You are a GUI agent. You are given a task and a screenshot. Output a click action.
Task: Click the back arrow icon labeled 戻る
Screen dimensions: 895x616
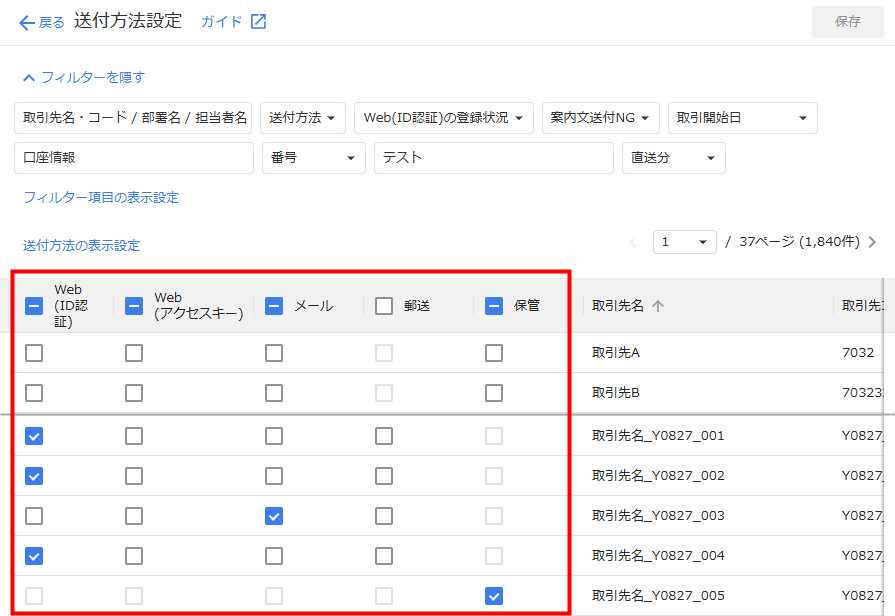pyautogui.click(x=27, y=22)
